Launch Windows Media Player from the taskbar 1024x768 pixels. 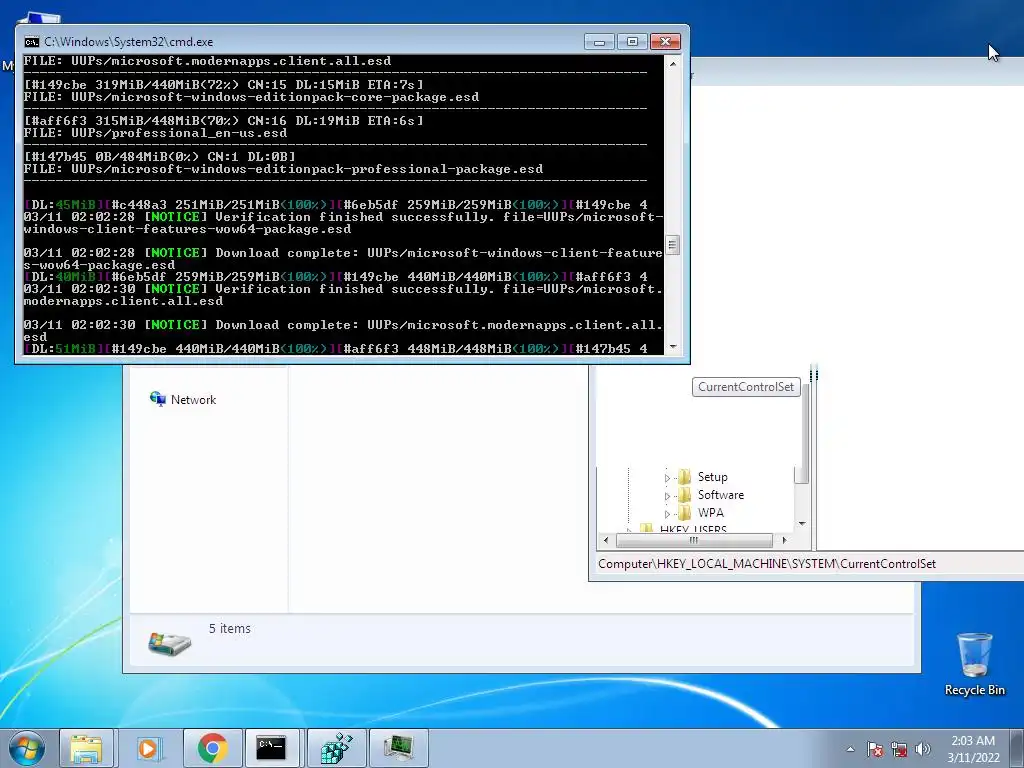pyautogui.click(x=148, y=748)
